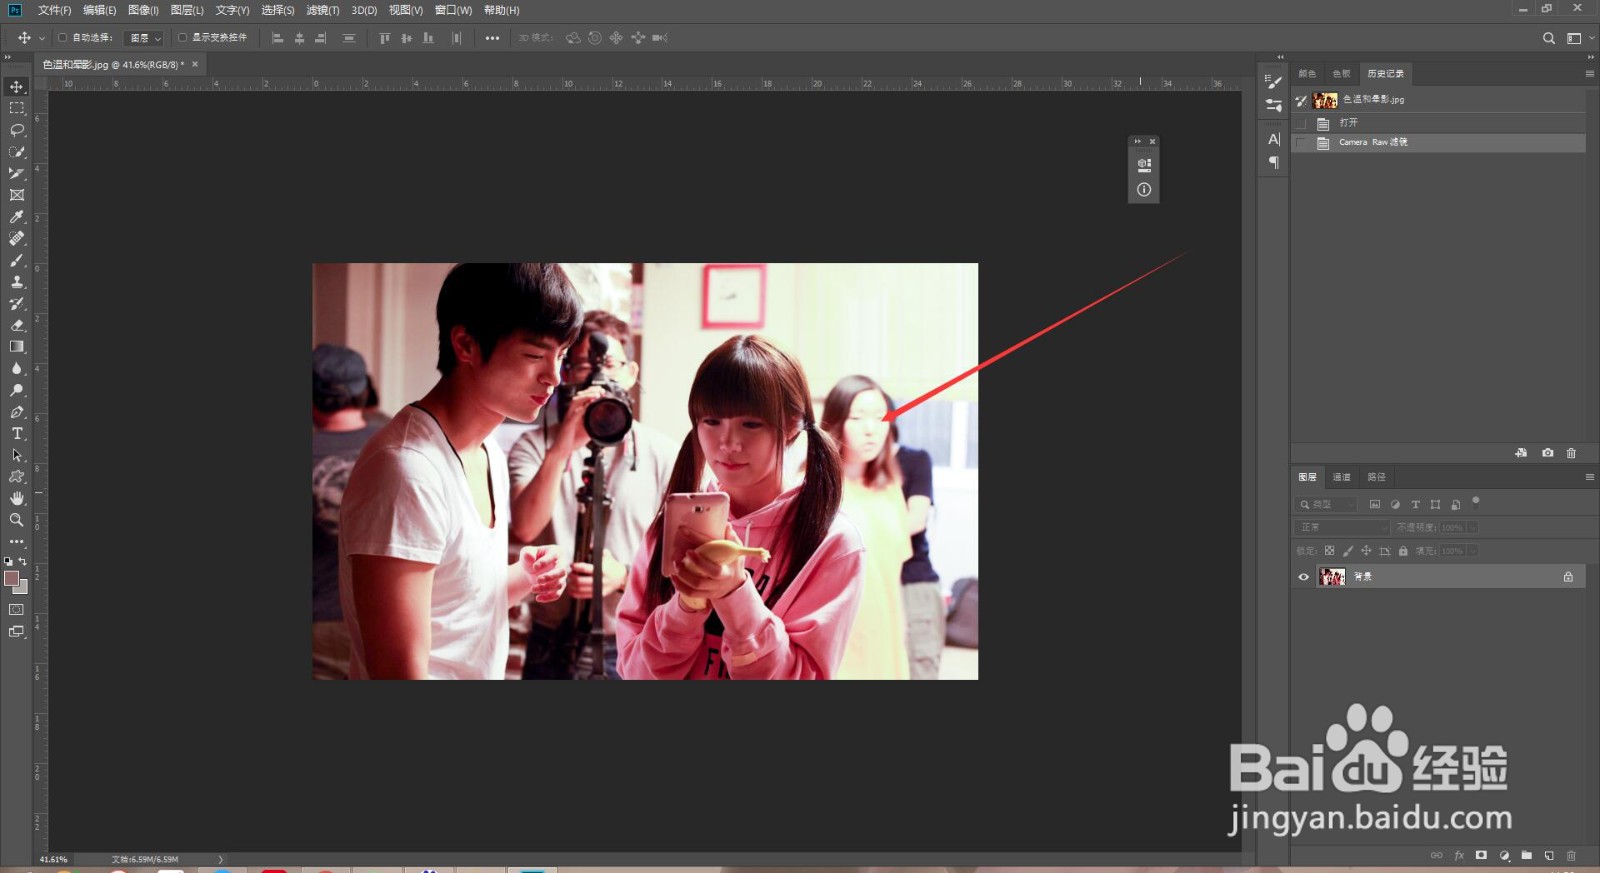Screen dimensions: 1600x873
Task: Open the screen mode icon in the toolbox
Action: tap(17, 631)
